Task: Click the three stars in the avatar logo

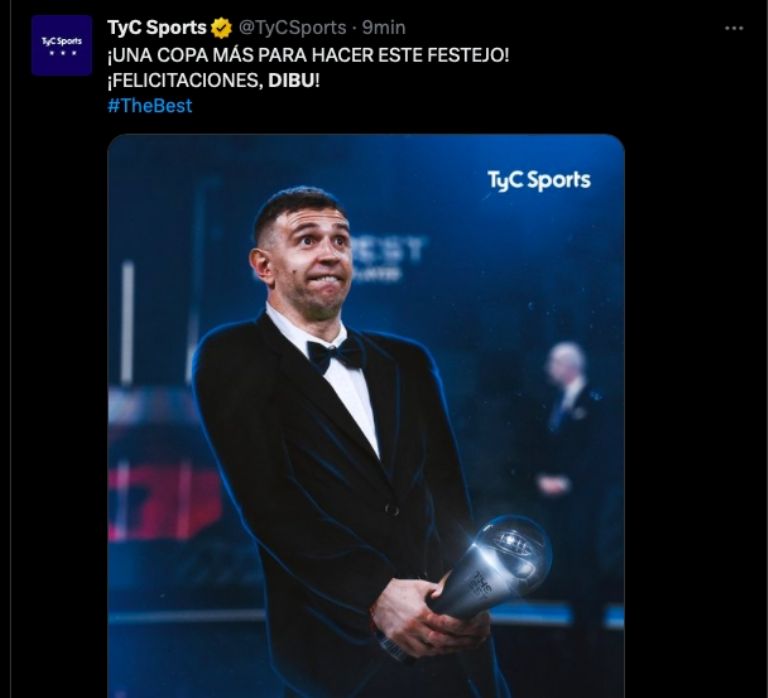Action: (x=62, y=53)
